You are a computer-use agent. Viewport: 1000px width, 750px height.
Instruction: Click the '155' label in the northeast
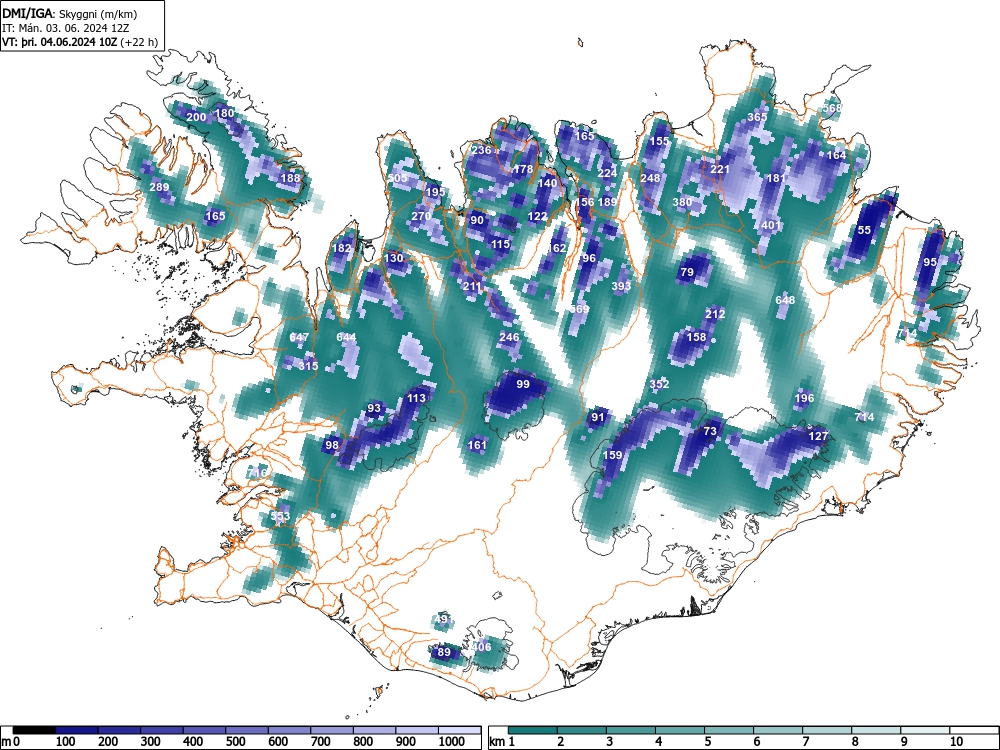[x=659, y=141]
